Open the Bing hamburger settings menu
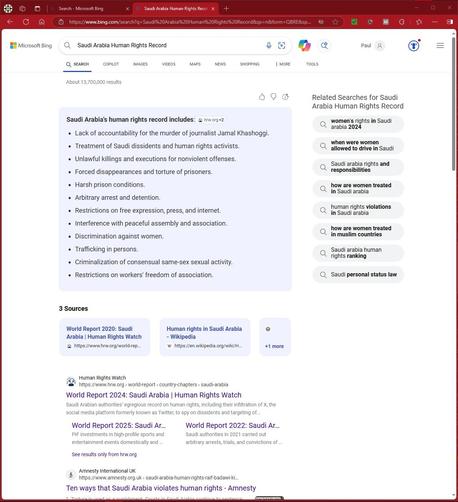 pyautogui.click(x=440, y=45)
